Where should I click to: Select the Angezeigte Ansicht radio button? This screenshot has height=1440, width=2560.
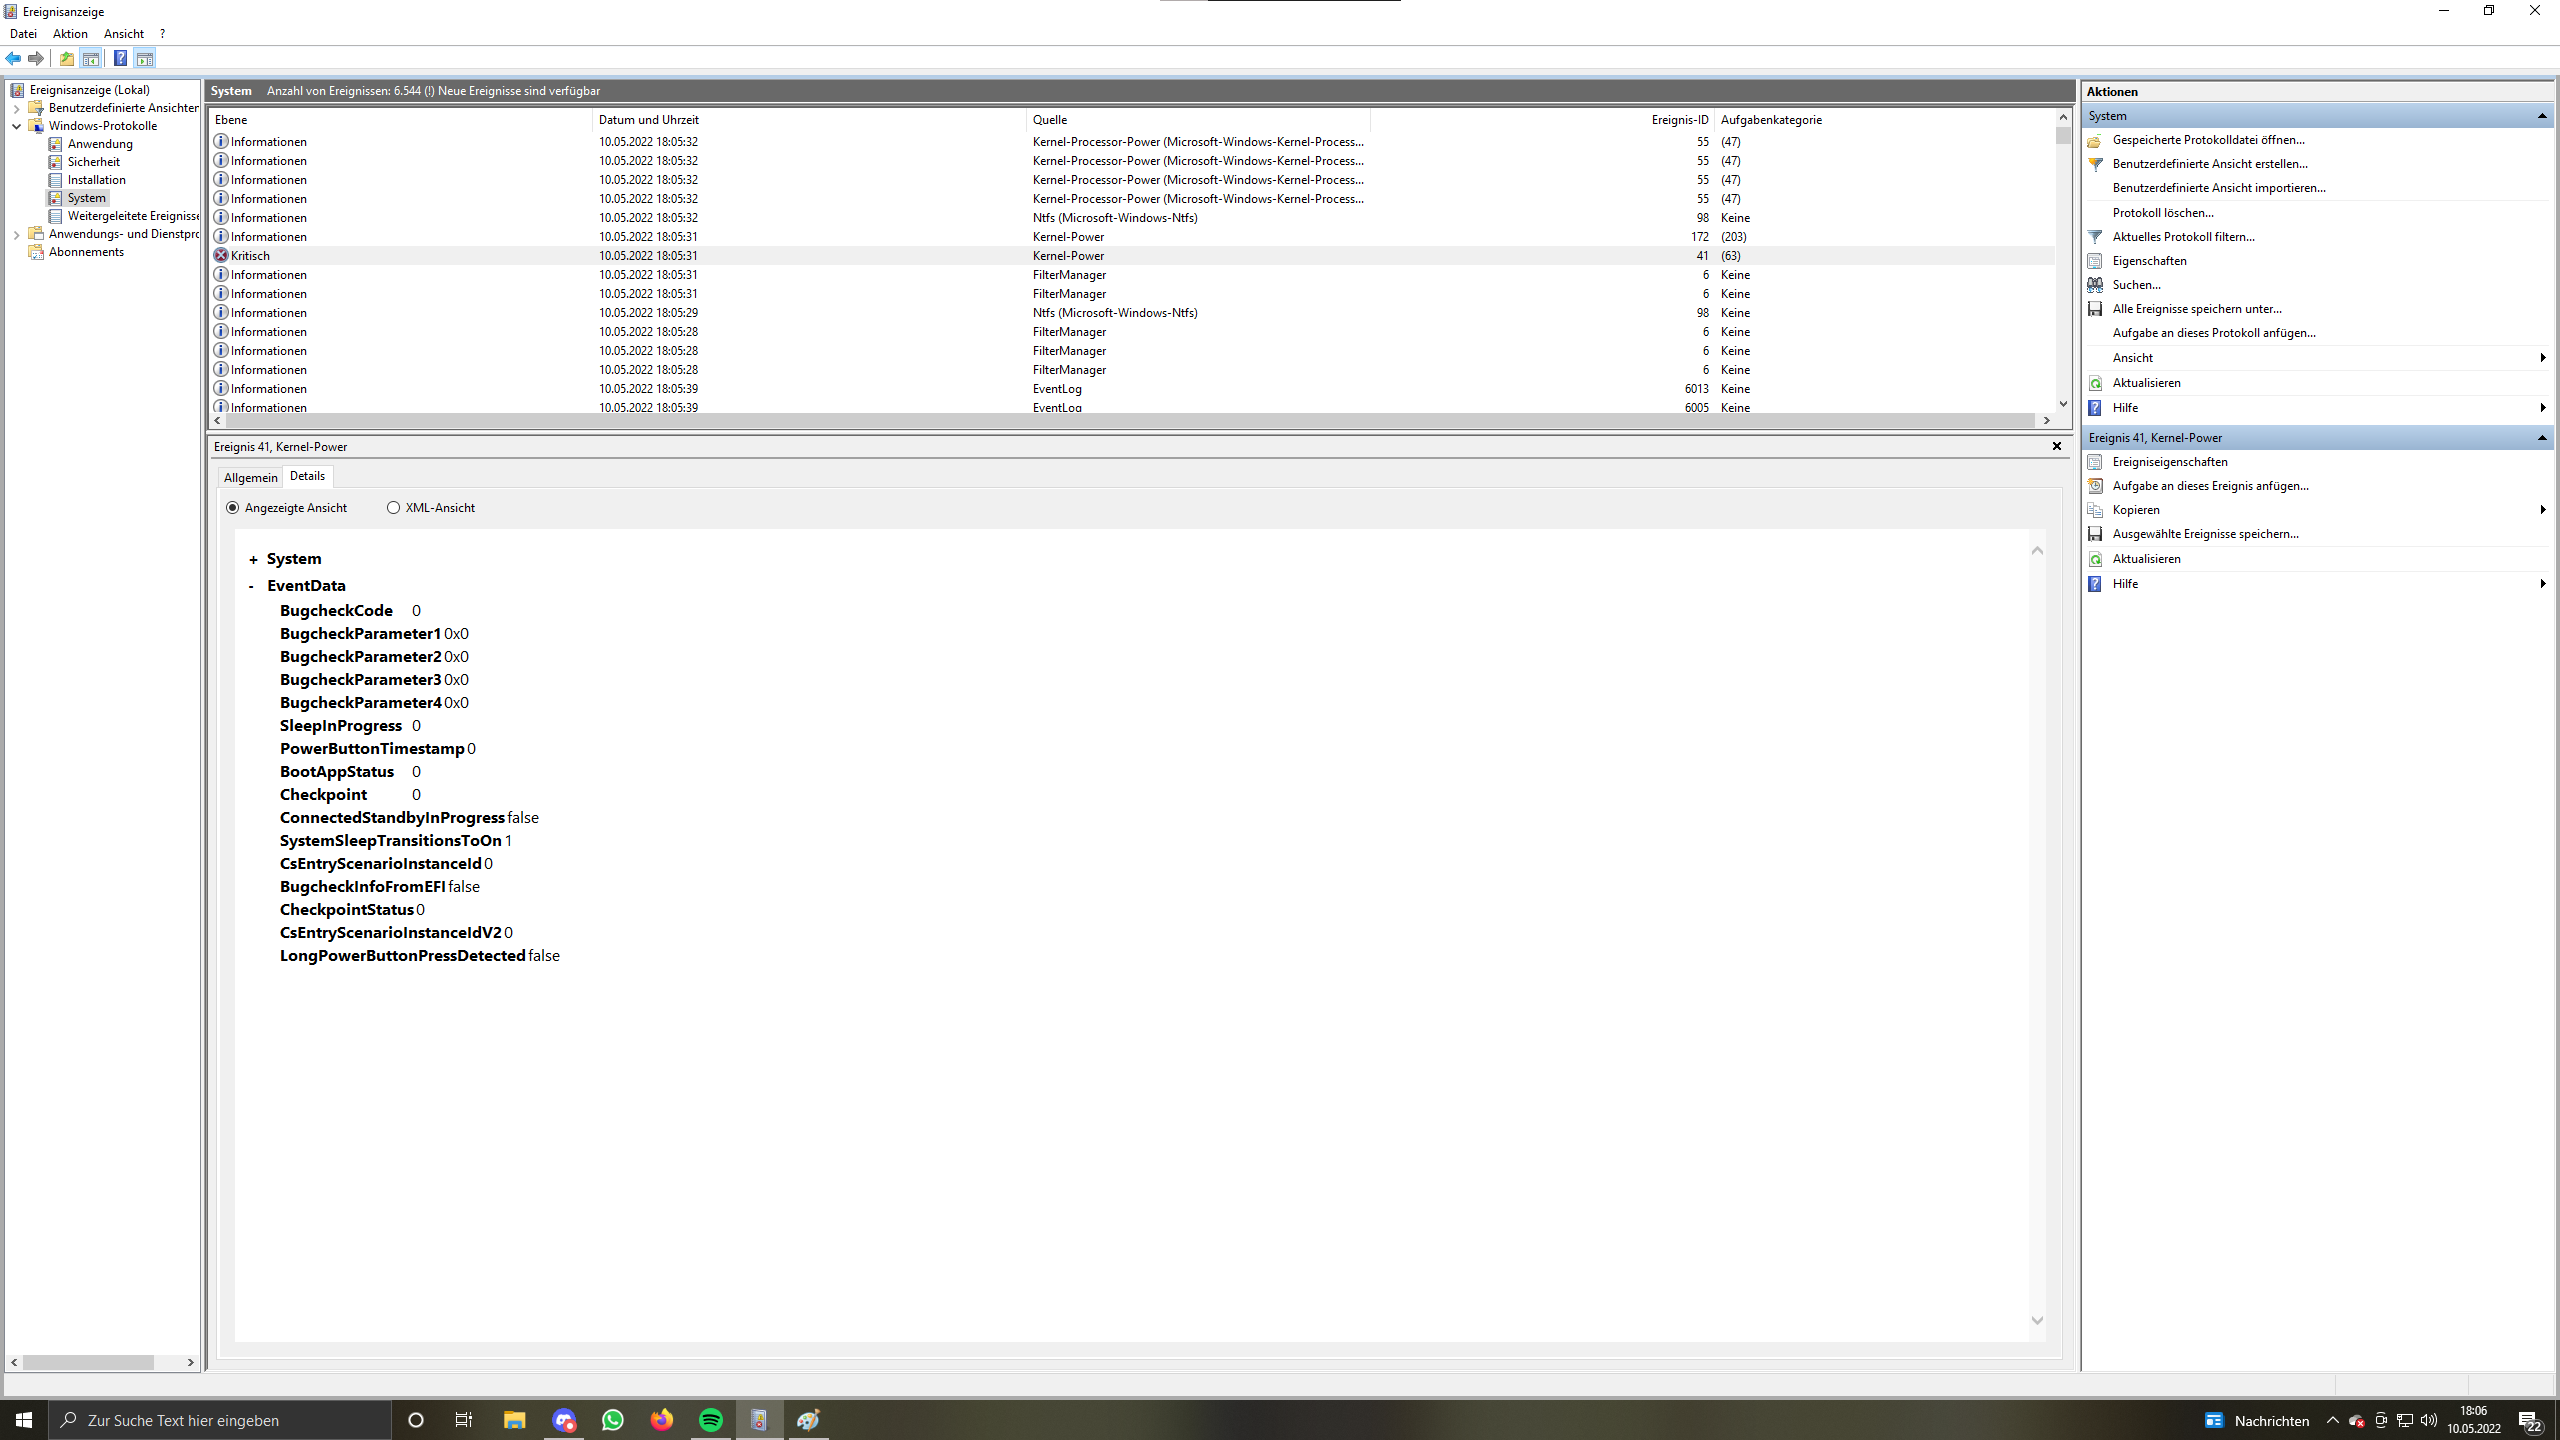click(x=233, y=508)
